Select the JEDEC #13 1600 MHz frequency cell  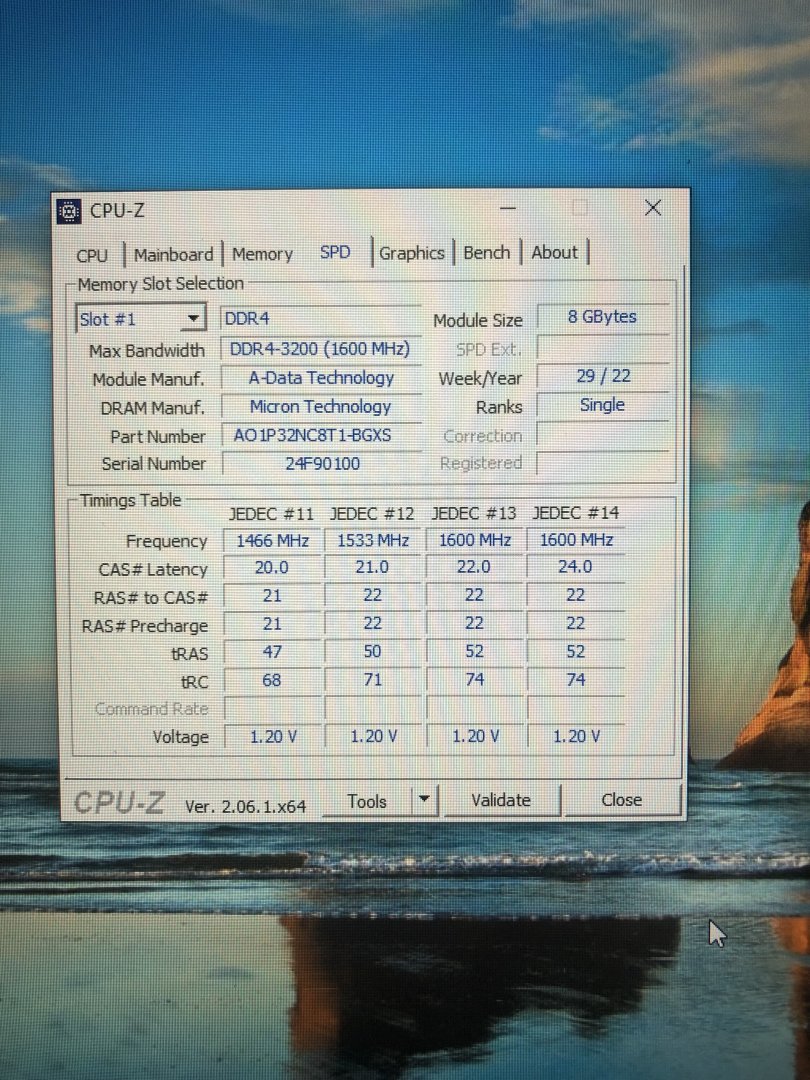[475, 540]
